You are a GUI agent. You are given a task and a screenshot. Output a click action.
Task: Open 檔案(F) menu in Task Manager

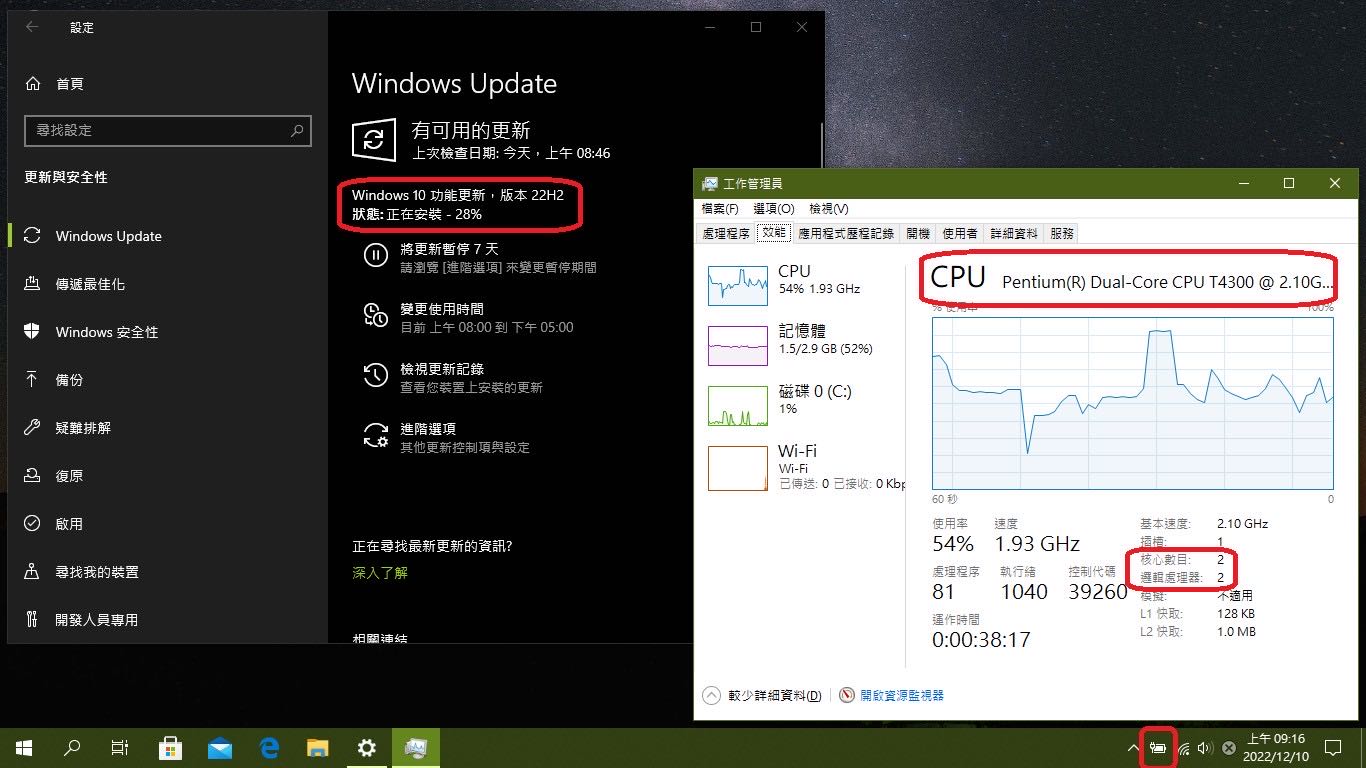coord(720,209)
